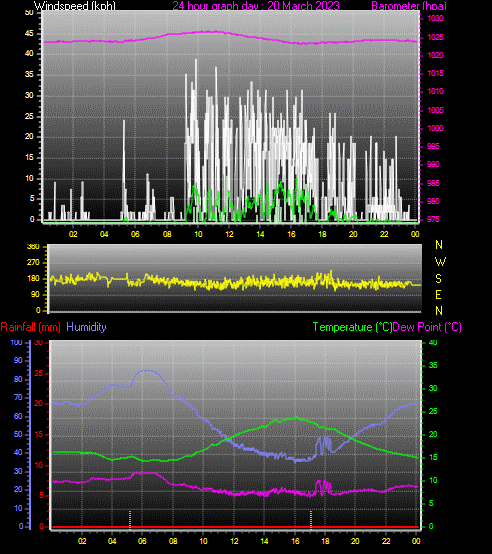This screenshot has height=554, width=492.
Task: Click the Barometer (hpa) axis title
Action: 409,6
